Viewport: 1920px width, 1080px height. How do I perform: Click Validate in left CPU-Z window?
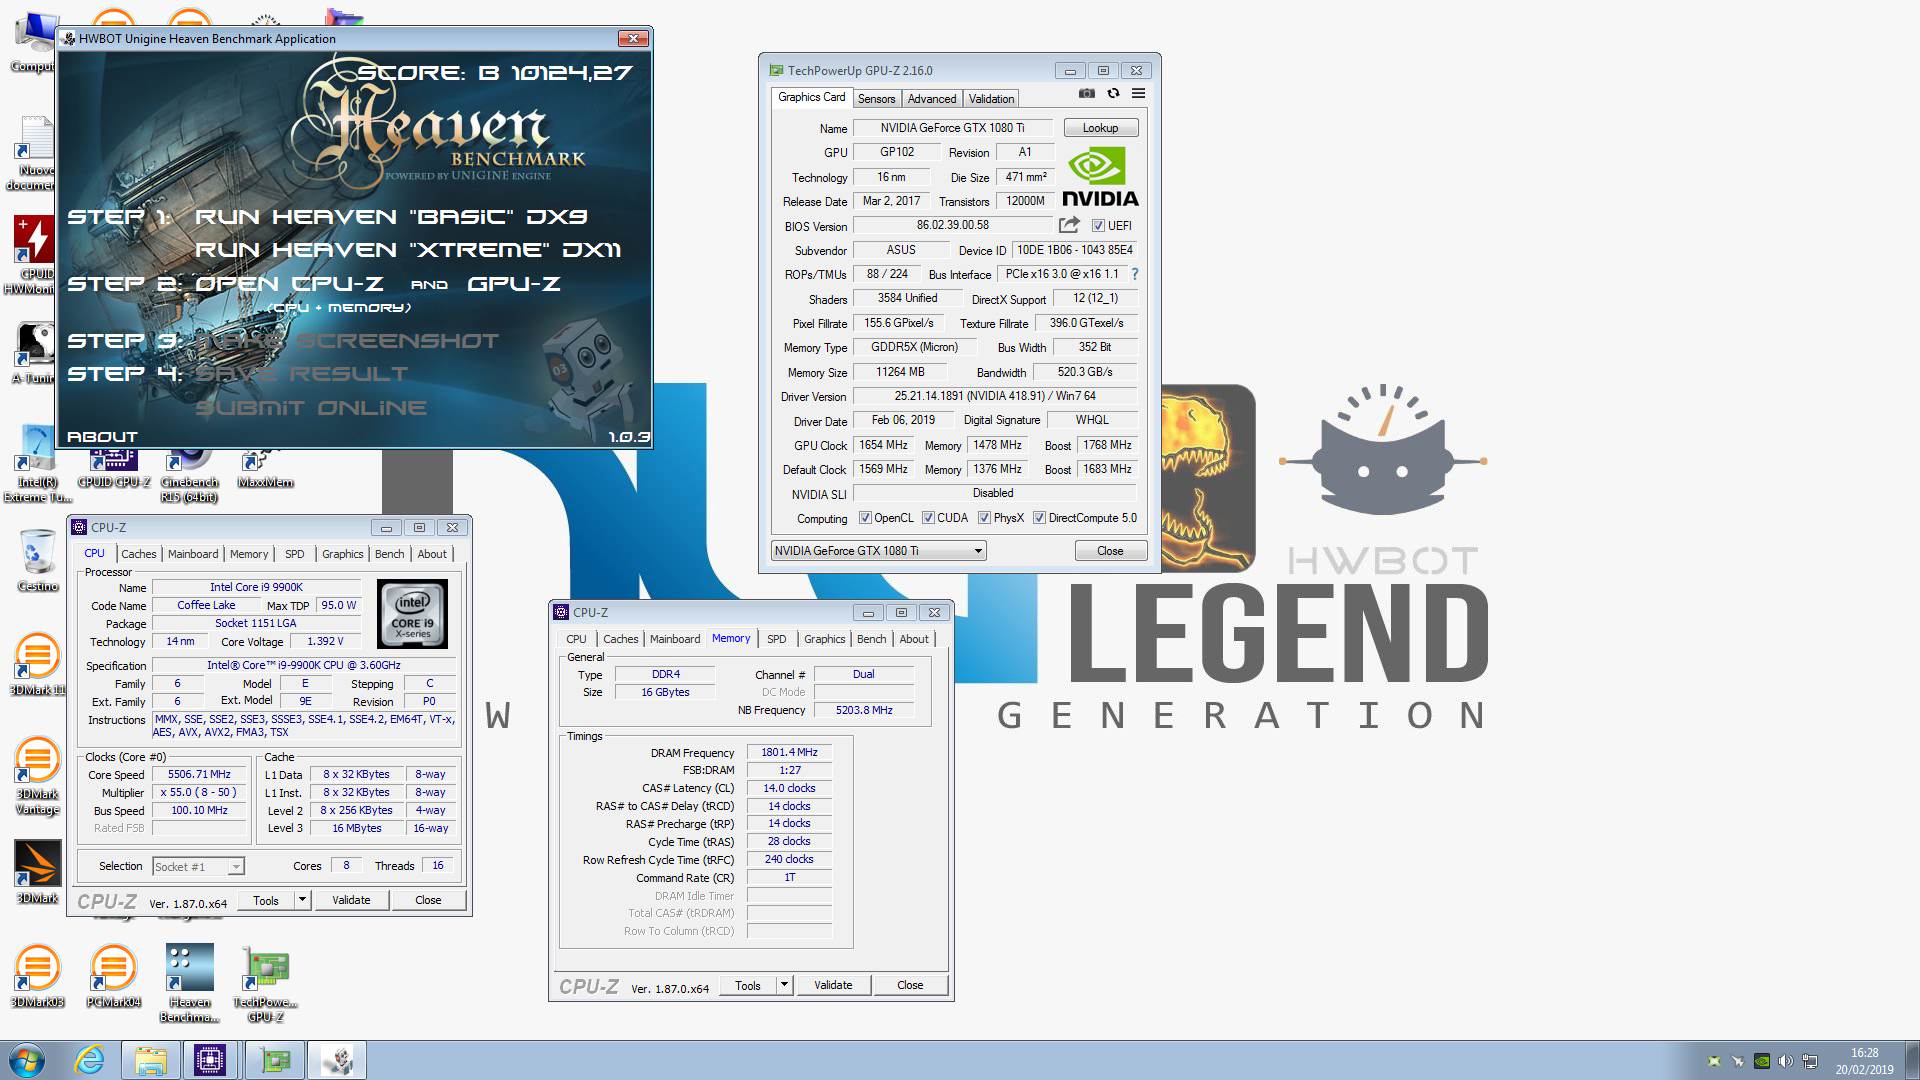point(351,900)
